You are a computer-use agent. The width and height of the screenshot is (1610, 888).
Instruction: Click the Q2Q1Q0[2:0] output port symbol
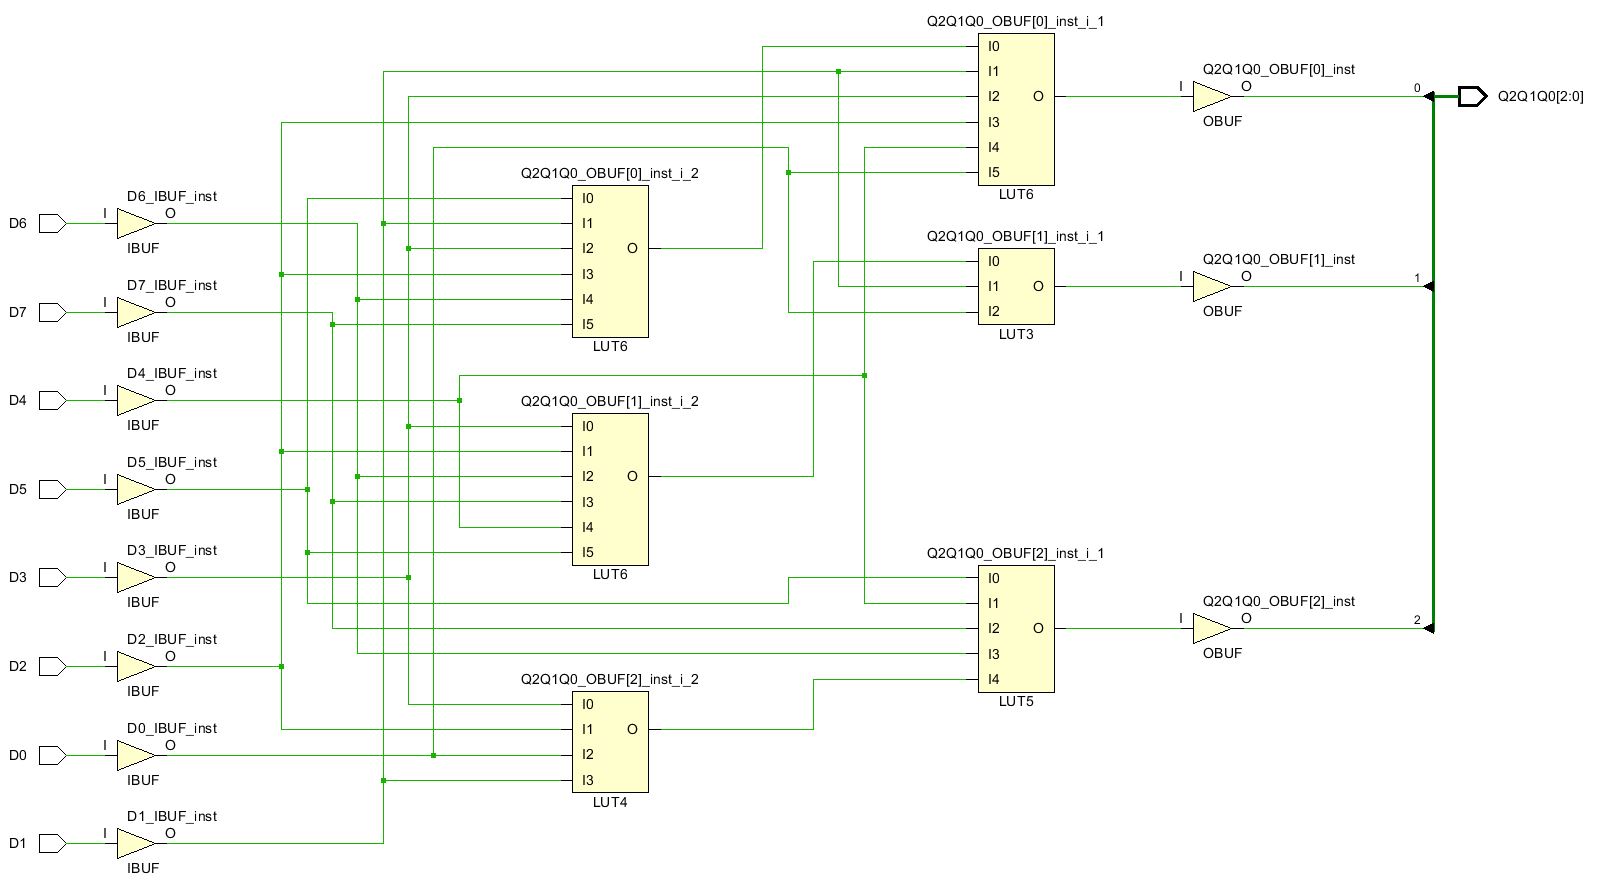[x=1472, y=96]
